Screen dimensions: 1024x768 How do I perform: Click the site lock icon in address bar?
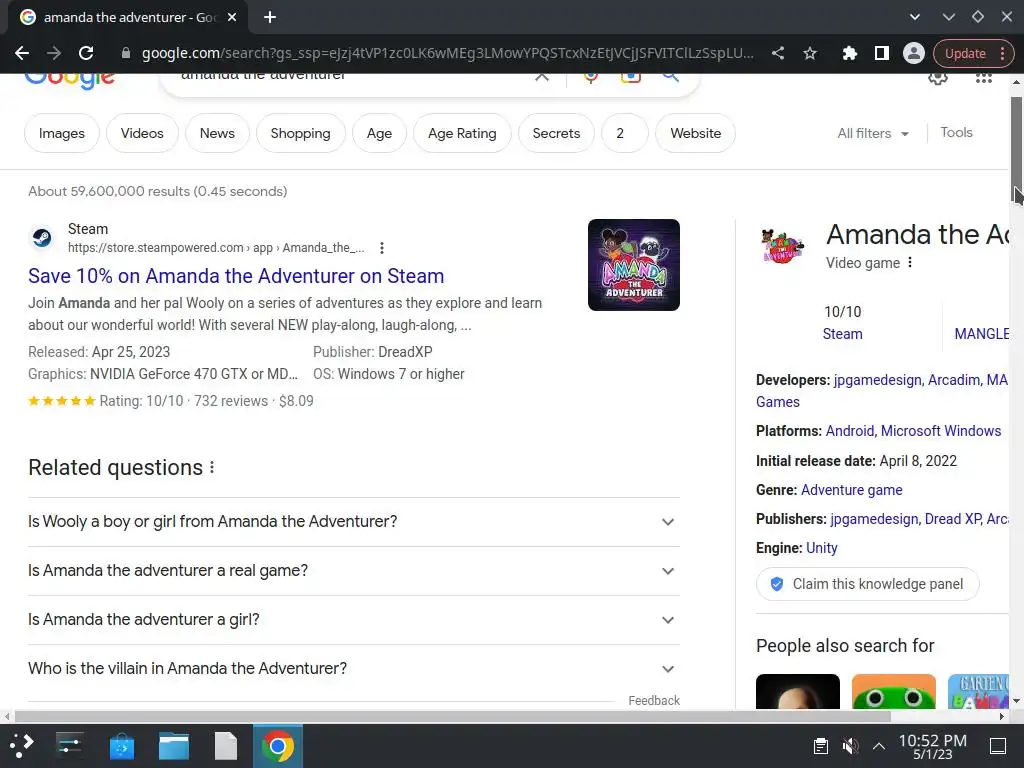[126, 53]
